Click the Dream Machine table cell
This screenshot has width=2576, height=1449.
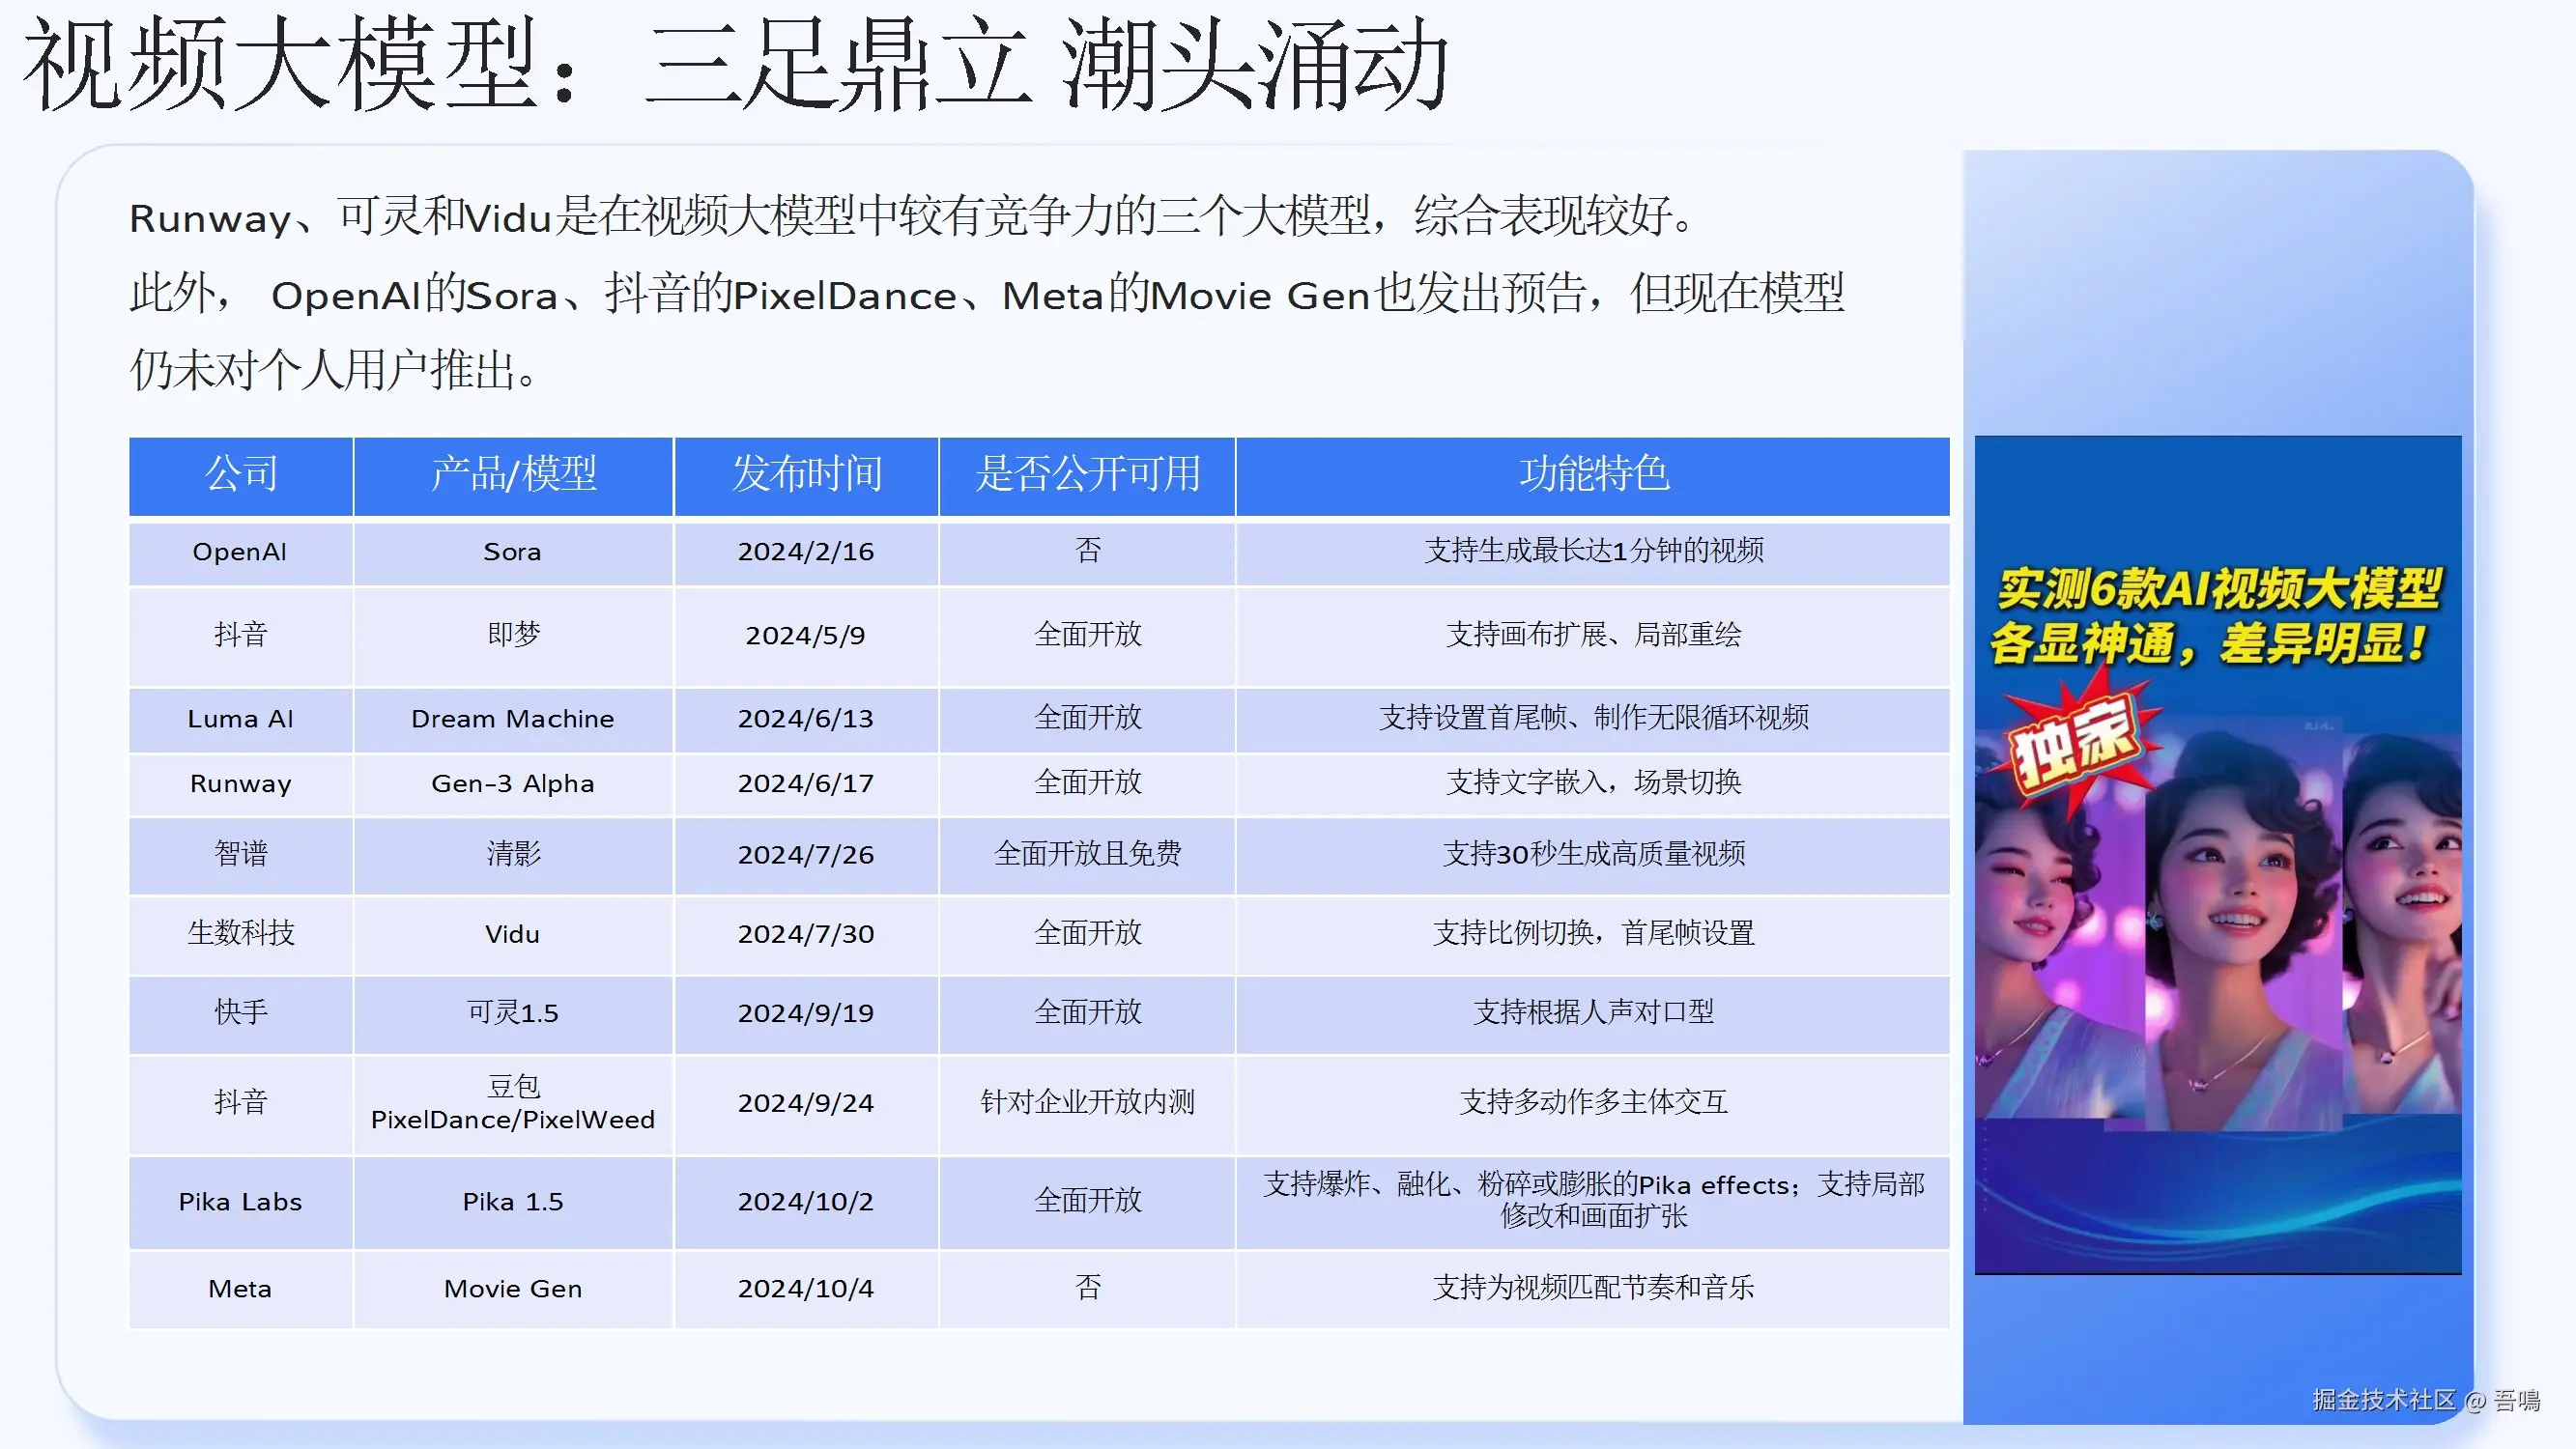point(512,719)
